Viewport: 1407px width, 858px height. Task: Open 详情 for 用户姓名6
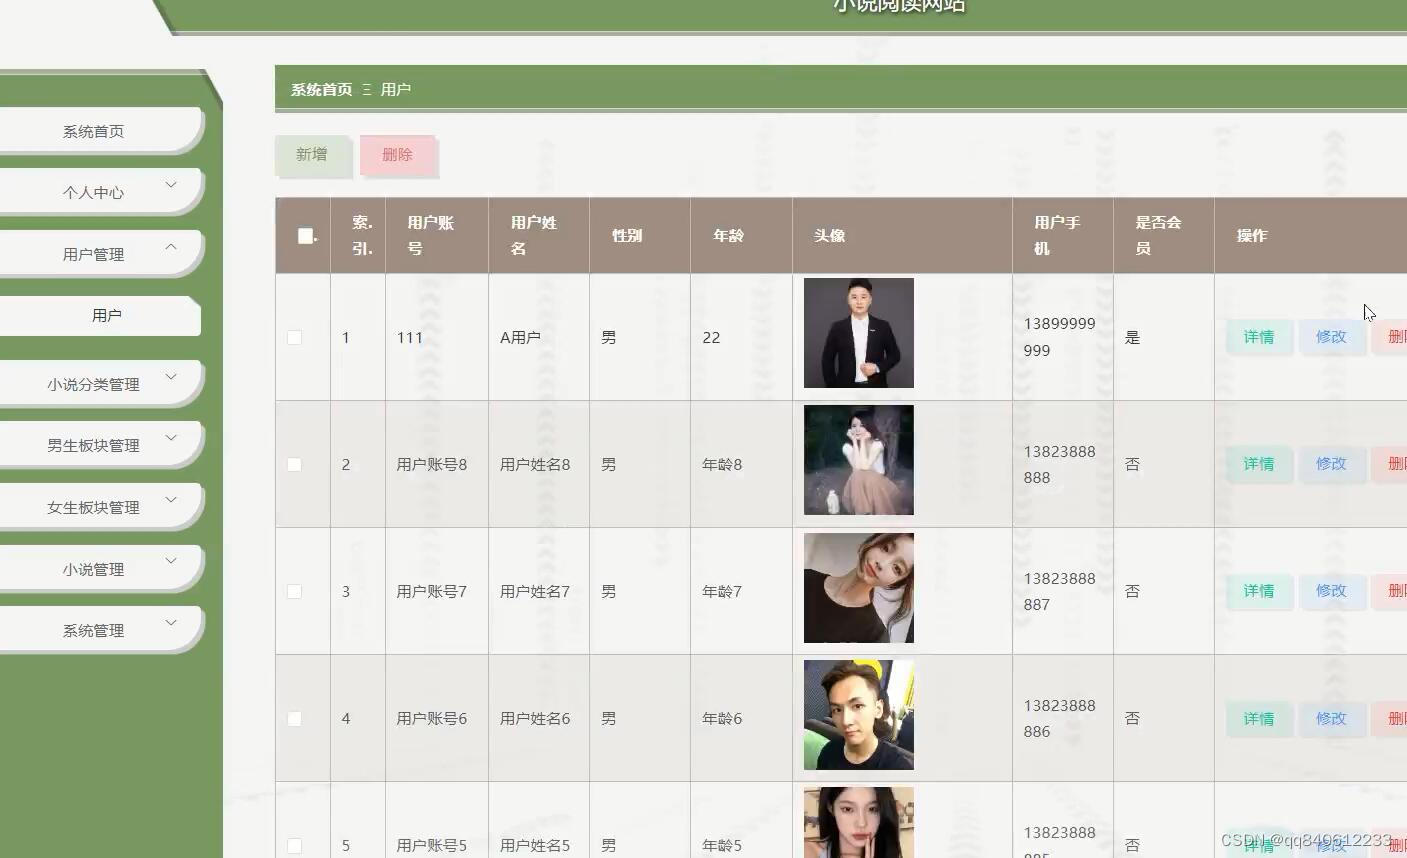pos(1259,719)
